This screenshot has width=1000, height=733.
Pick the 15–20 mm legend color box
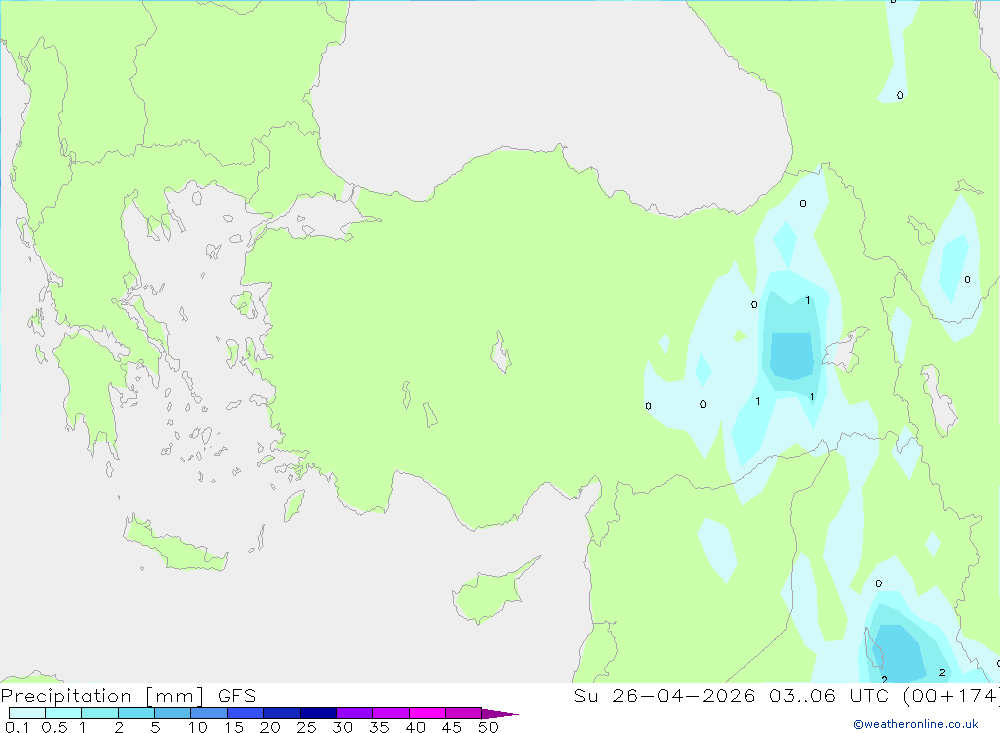(246, 713)
